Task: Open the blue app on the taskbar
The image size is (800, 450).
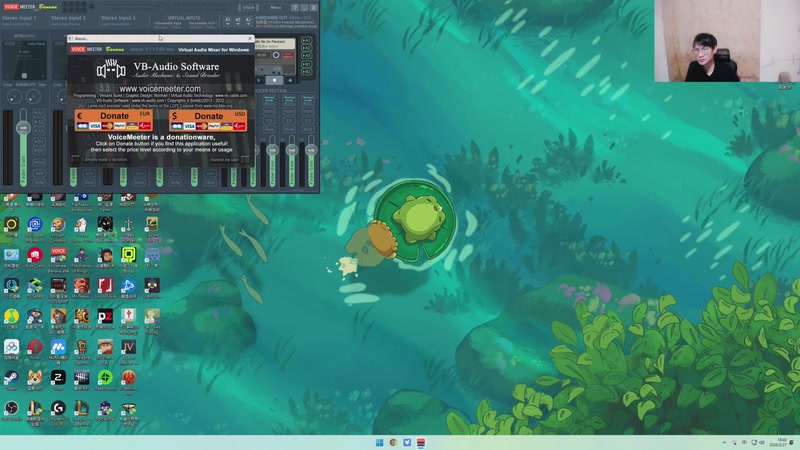Action: point(407,442)
